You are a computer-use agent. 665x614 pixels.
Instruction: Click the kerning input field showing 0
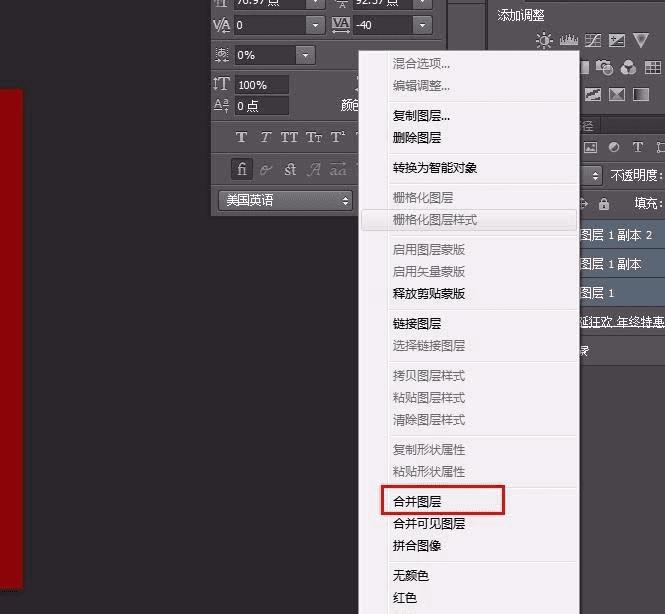(x=270, y=25)
